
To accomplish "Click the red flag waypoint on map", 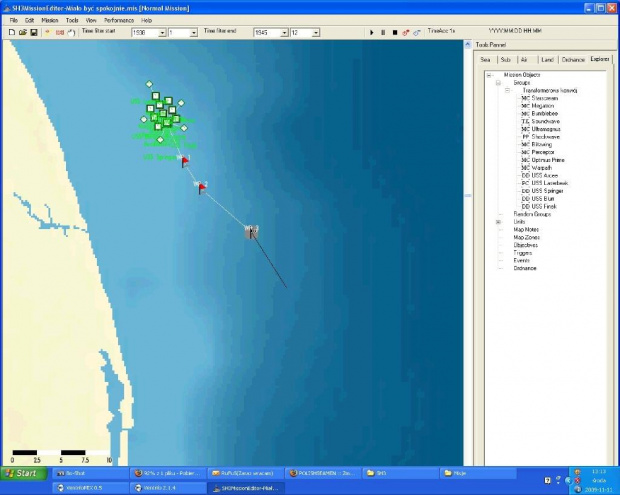I will tap(185, 160).
